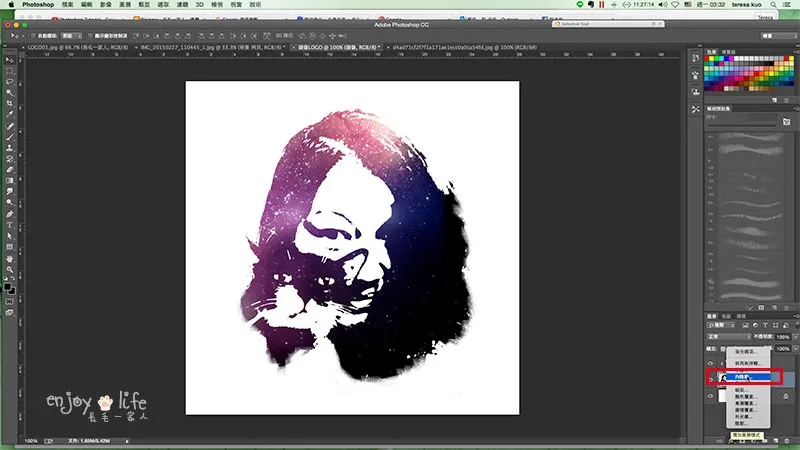Viewport: 800px width, 450px height.
Task: Toggle Quick Mask mode icon
Action: 10,302
